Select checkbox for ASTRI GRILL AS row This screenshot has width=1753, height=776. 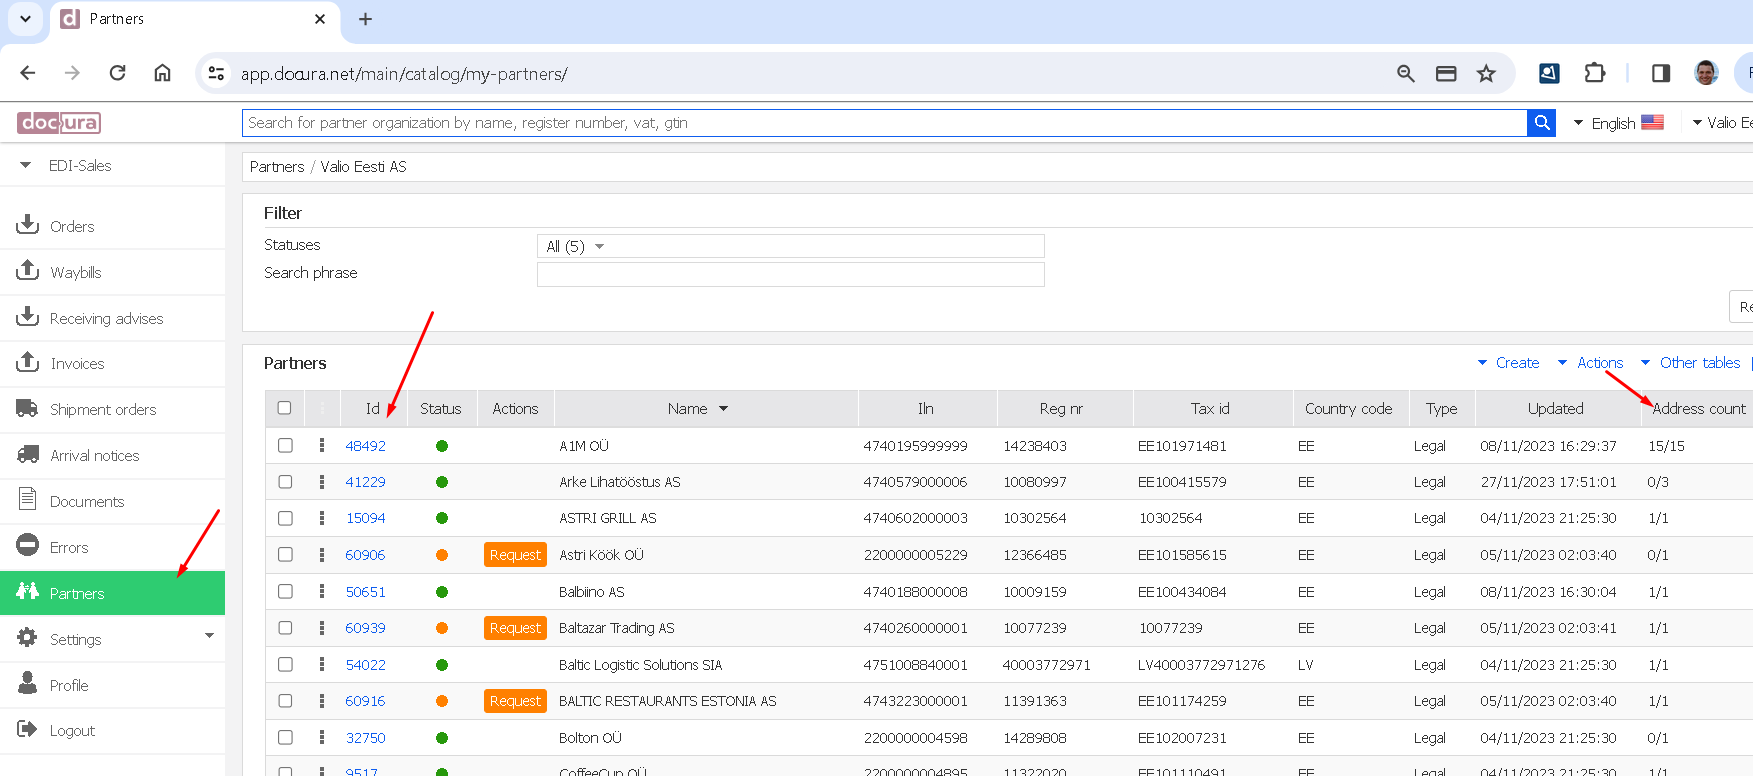(x=285, y=518)
